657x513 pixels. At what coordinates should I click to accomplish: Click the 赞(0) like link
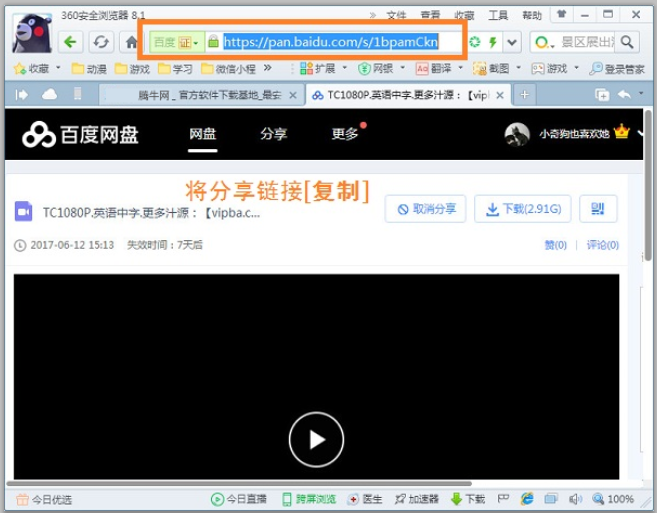pyautogui.click(x=555, y=245)
